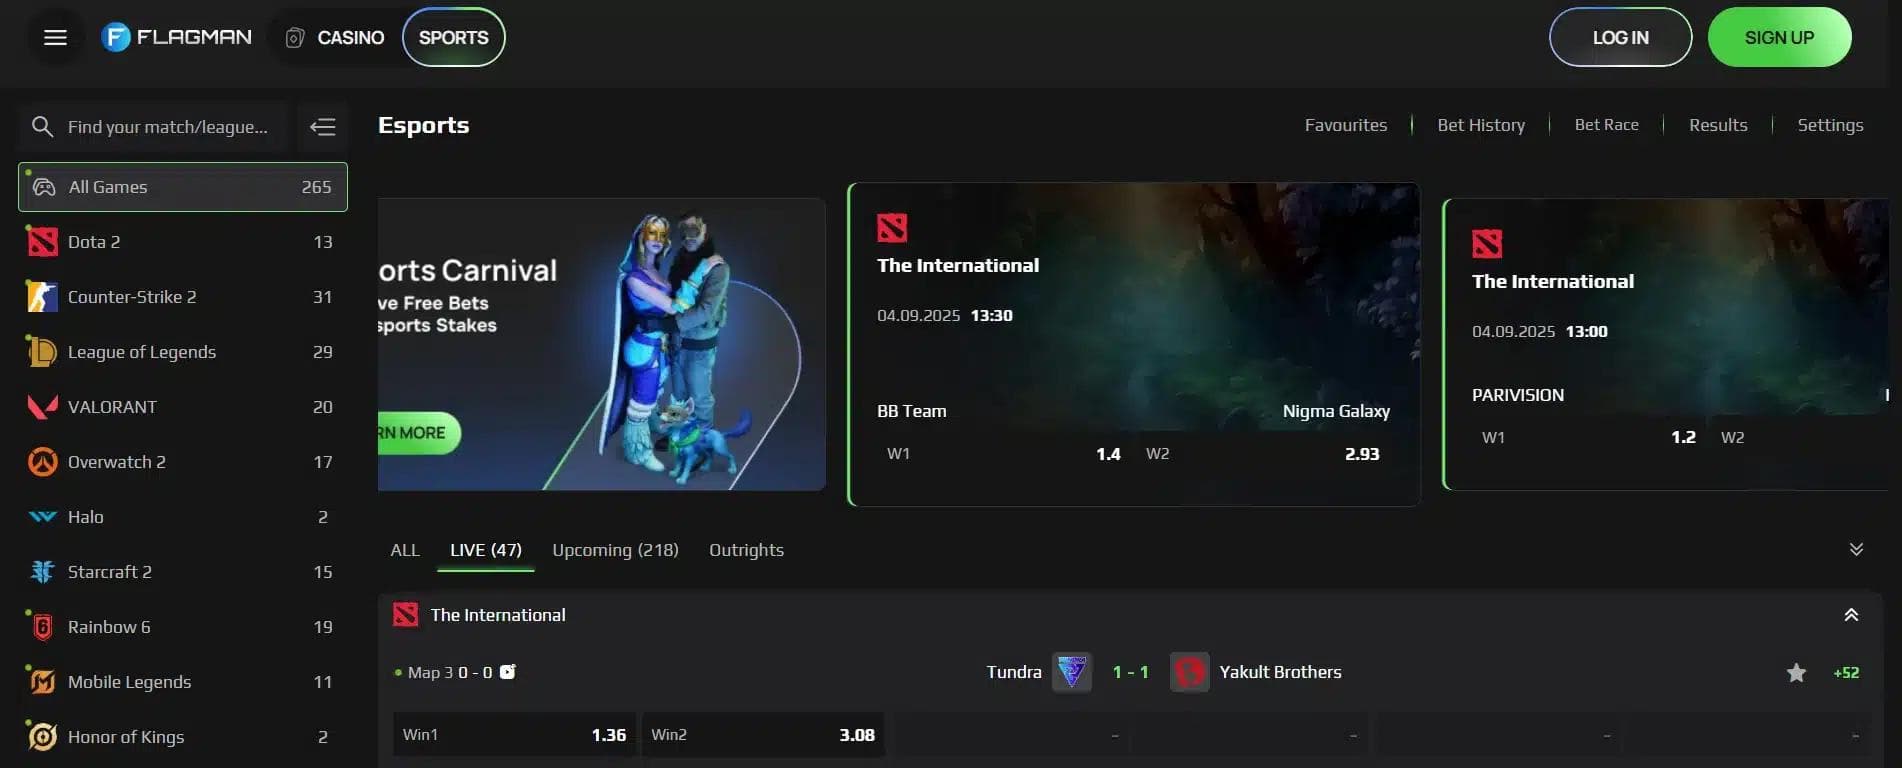Open Counter-Strike 2 in the sidebar

(132, 297)
